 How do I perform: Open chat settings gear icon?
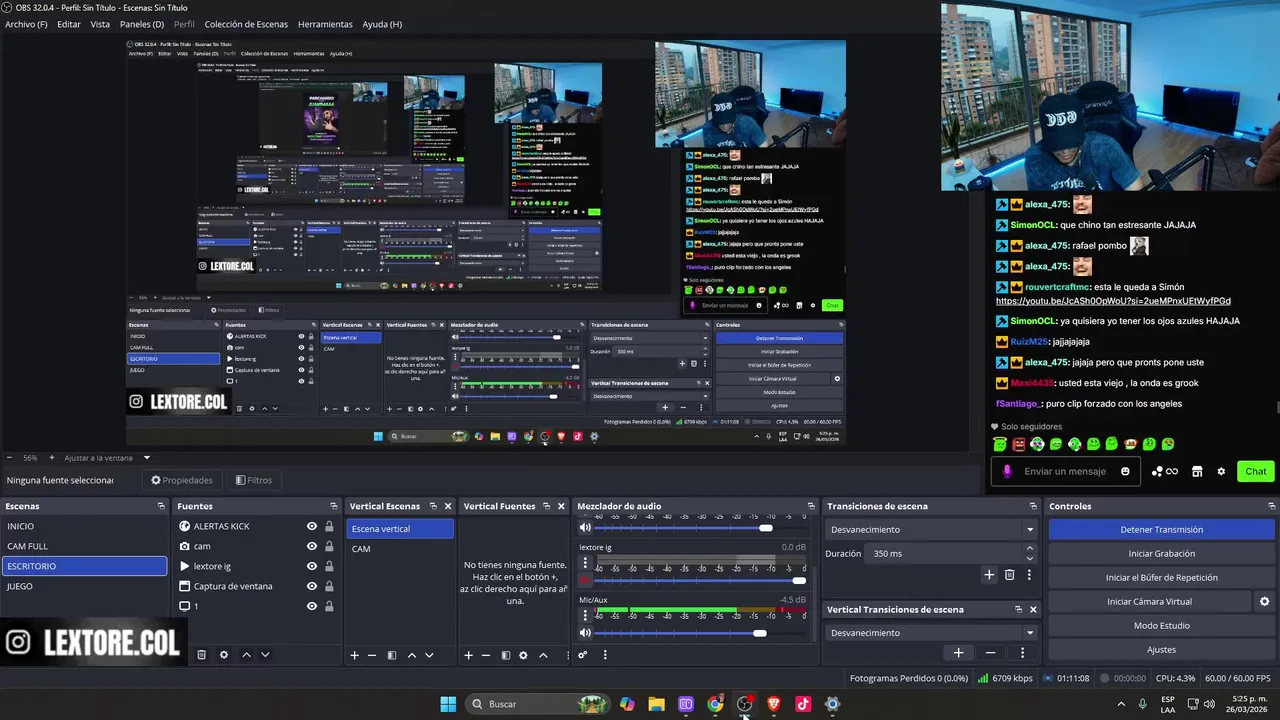[1221, 471]
